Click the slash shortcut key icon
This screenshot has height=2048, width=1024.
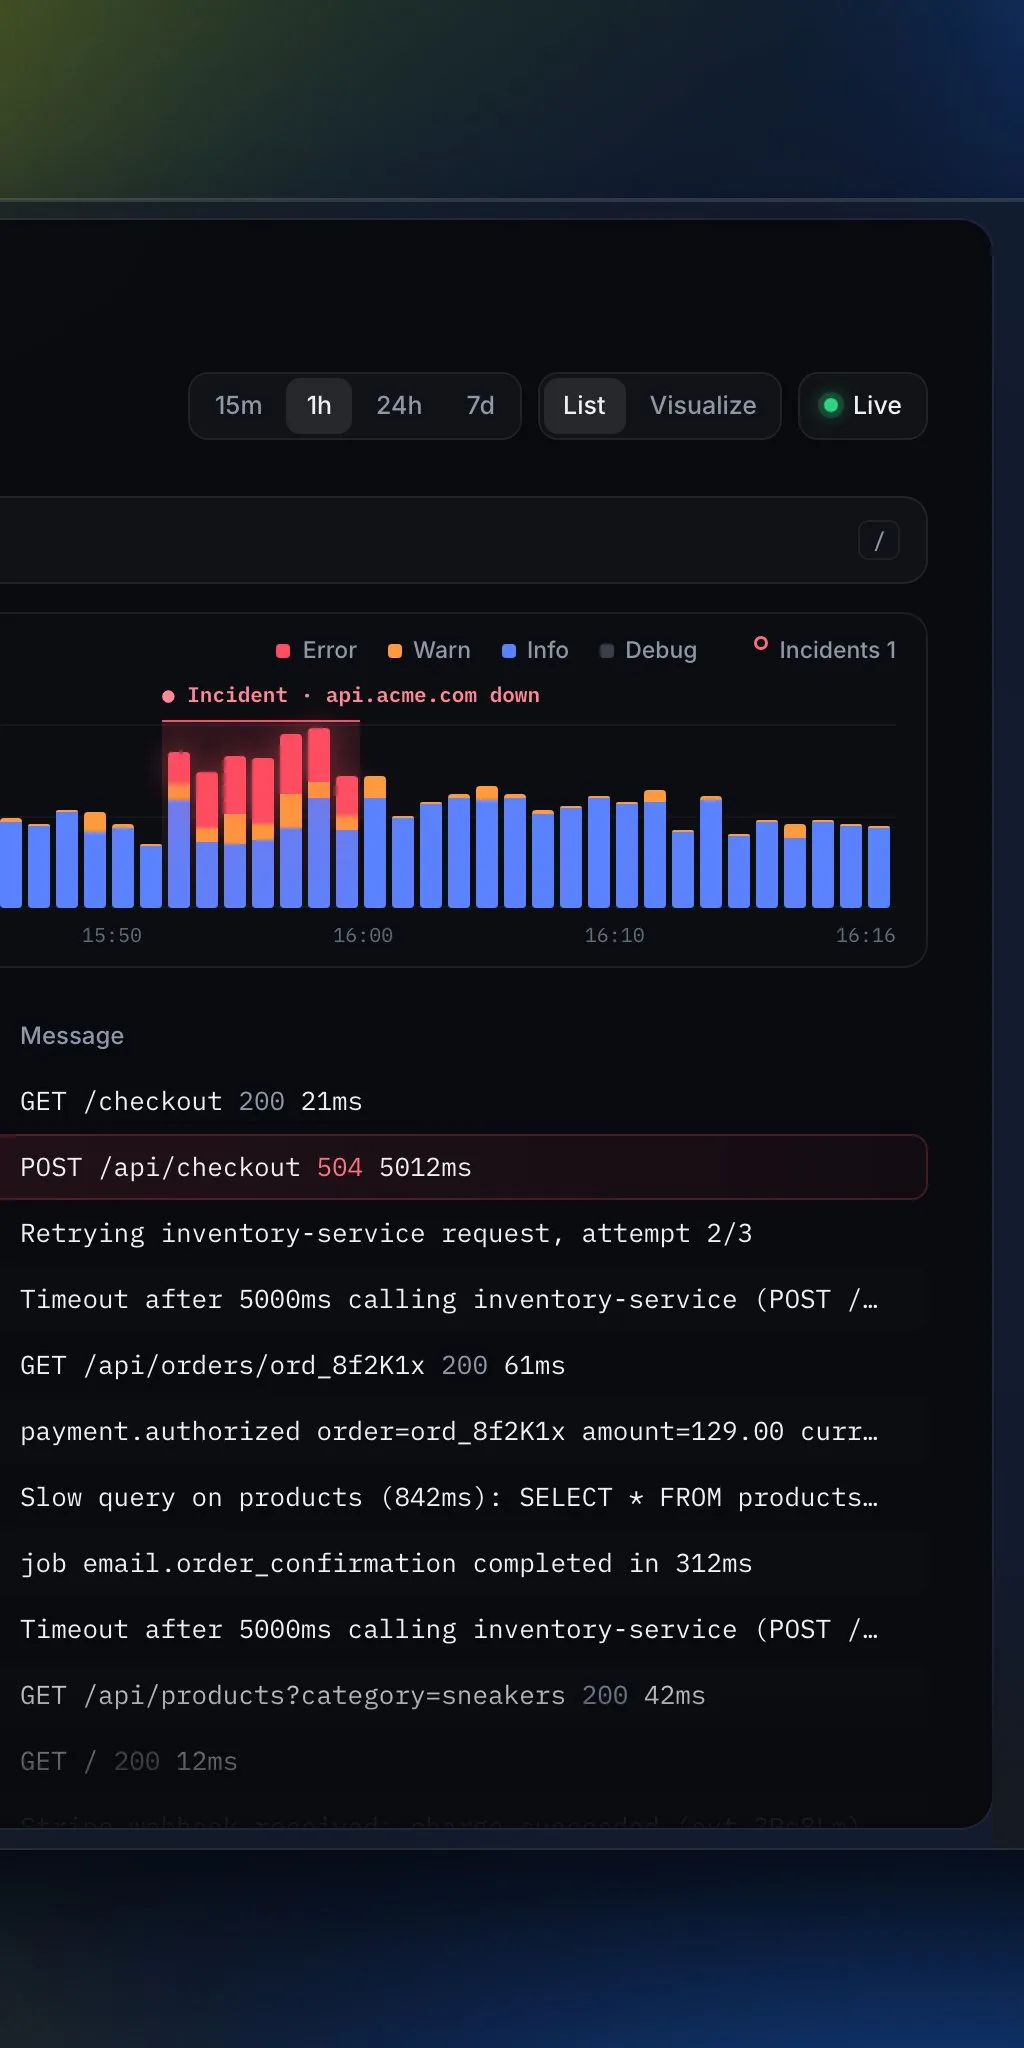coord(879,540)
